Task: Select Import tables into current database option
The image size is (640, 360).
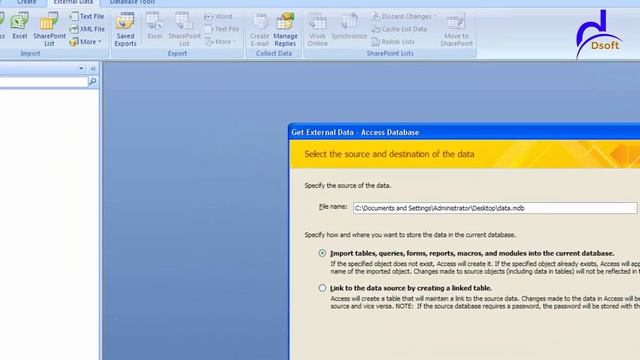Action: [322, 253]
